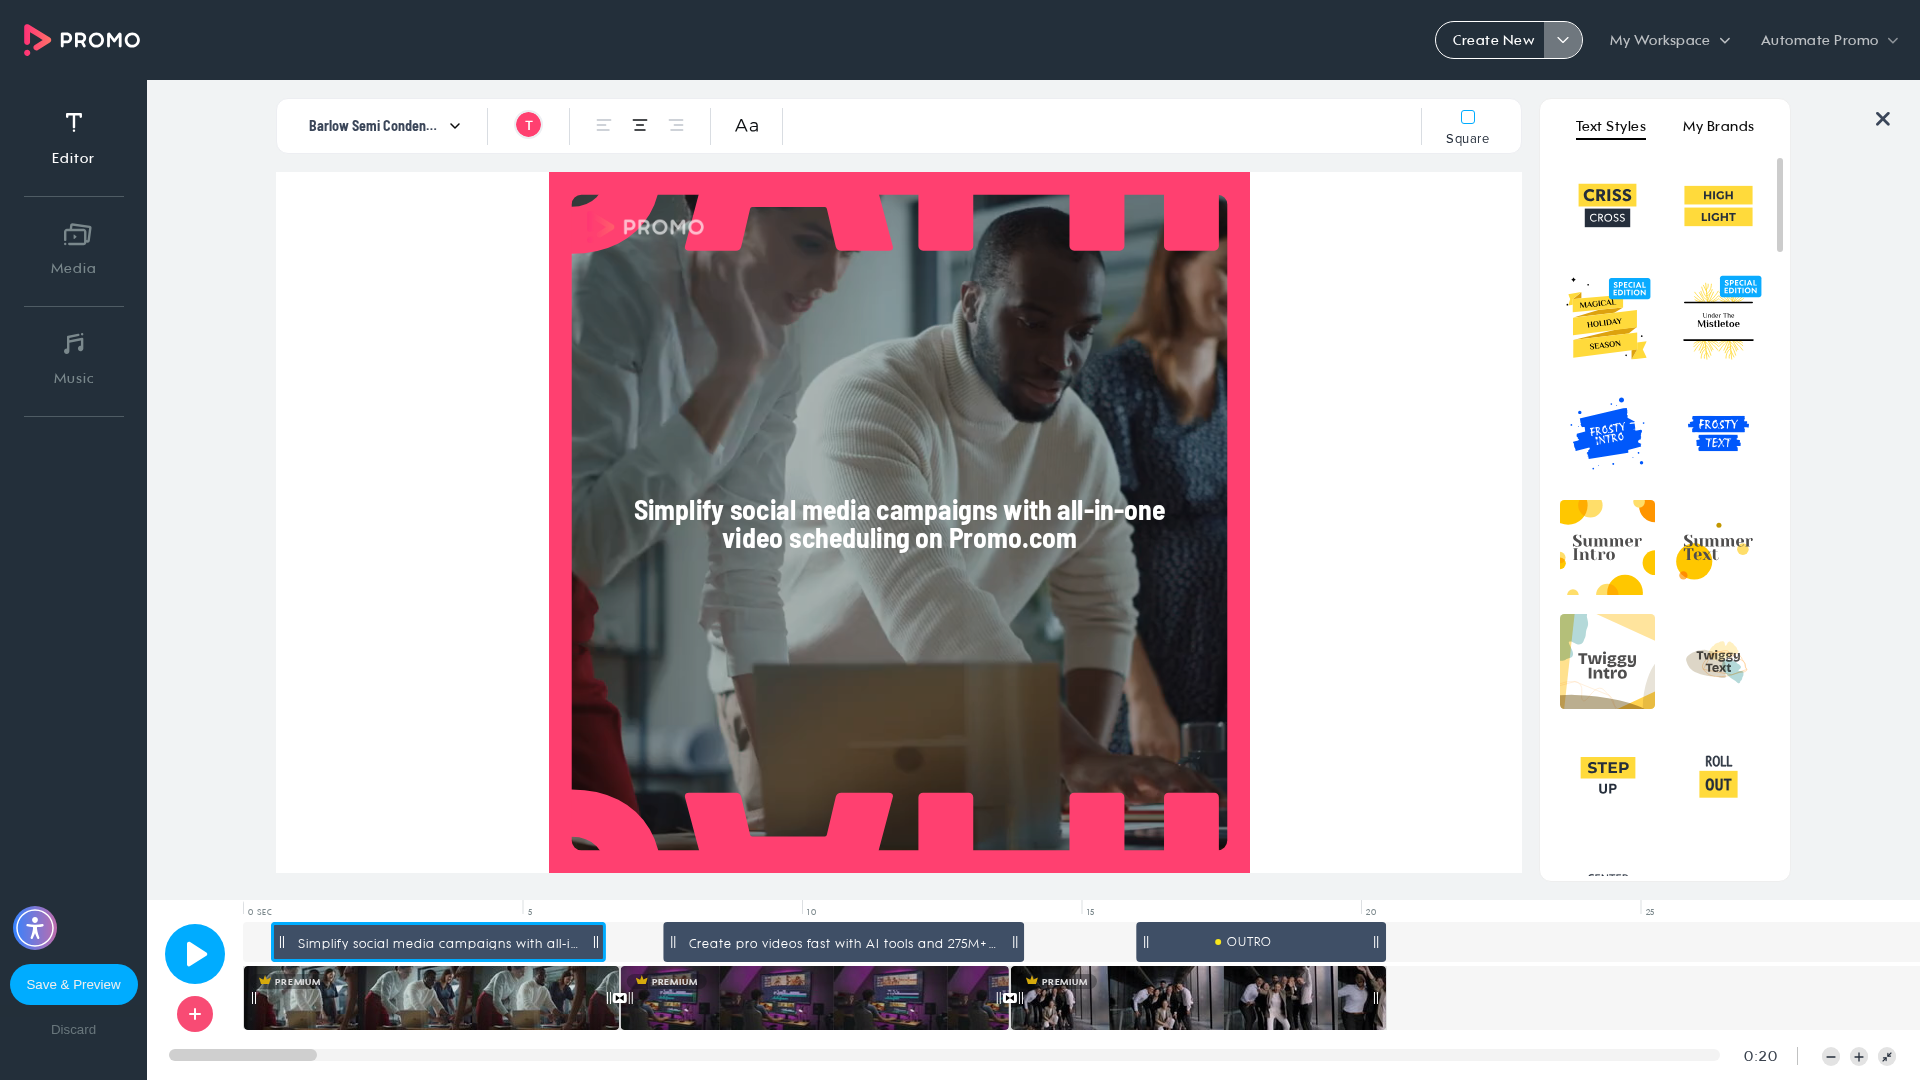
Task: Apply the Twiggy Intro text style
Action: pyautogui.click(x=1607, y=661)
